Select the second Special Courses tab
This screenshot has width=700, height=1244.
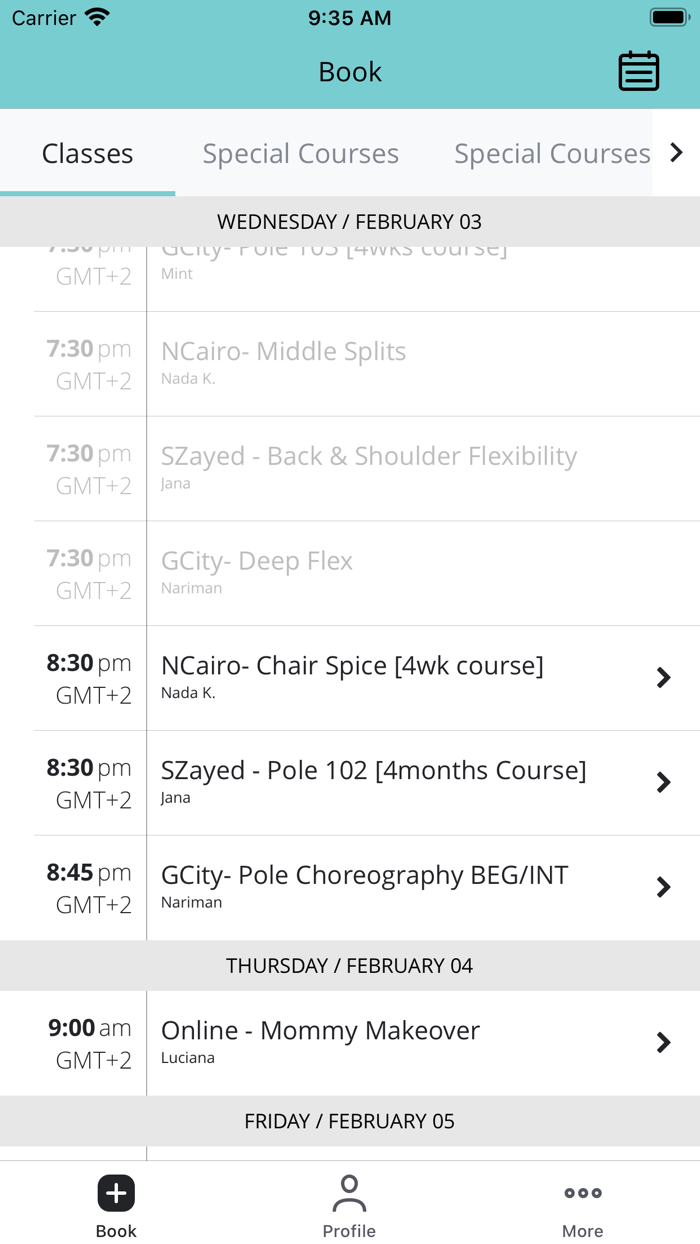pyautogui.click(x=551, y=154)
